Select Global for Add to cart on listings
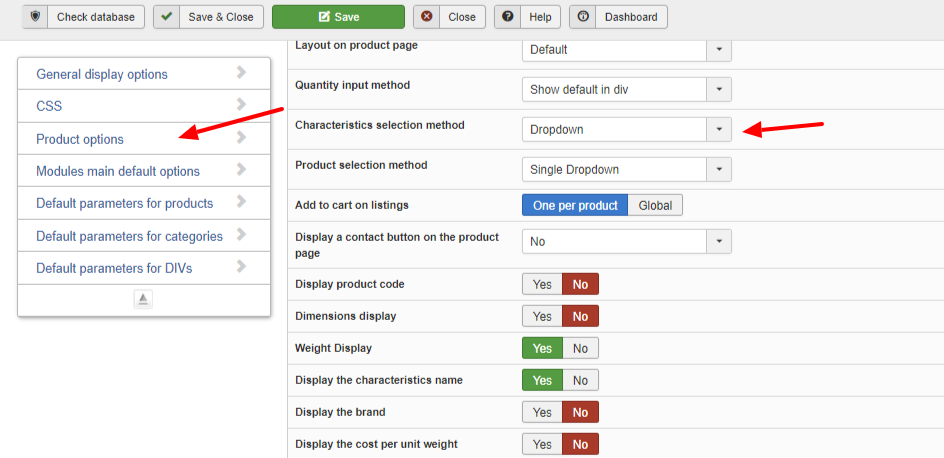The width and height of the screenshot is (944, 458). coord(655,205)
